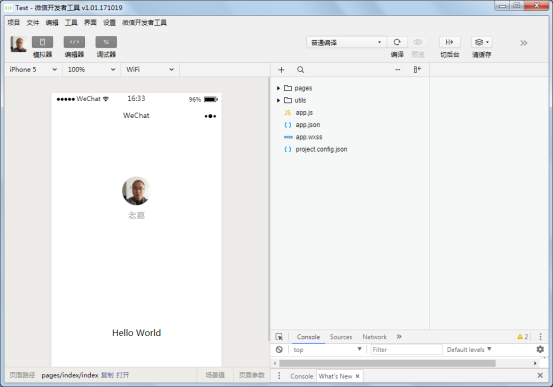Click the 场景值 button
This screenshot has height=387, width=553.
[x=215, y=375]
